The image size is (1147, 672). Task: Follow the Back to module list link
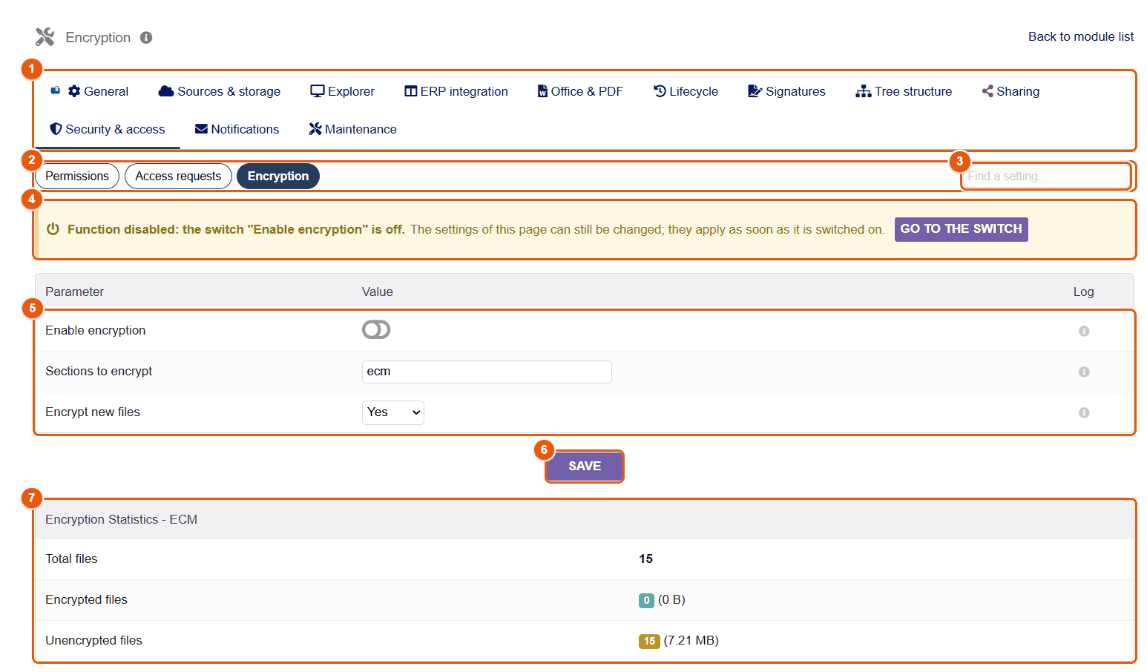point(1080,37)
